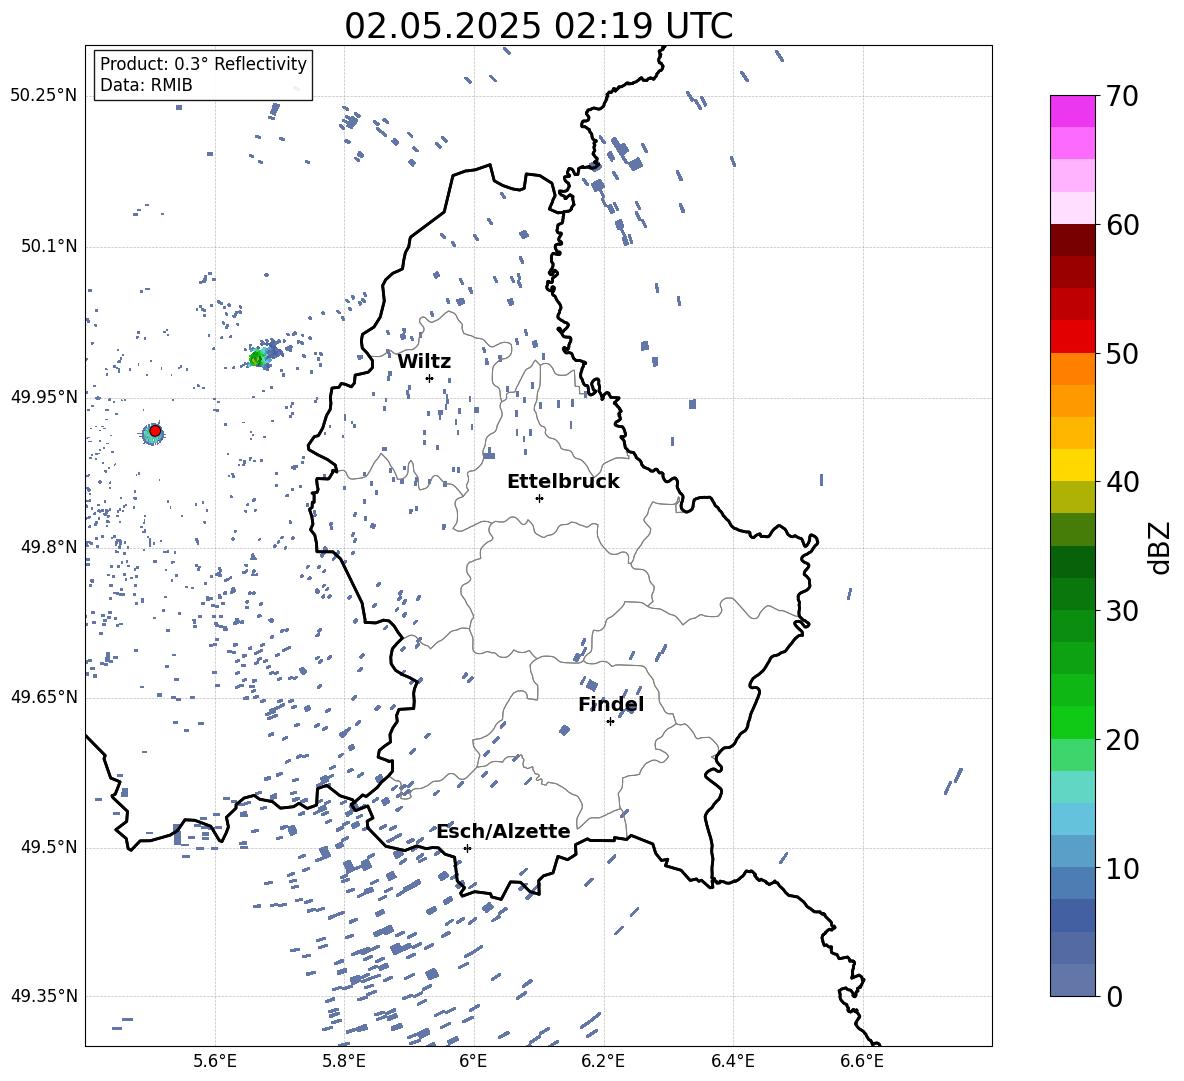Click the 6°E longitude label
Screen dimensions: 1184x1081
473,1061
